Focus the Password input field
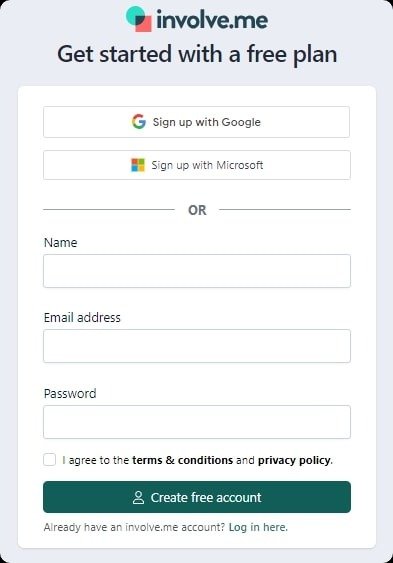 (197, 422)
